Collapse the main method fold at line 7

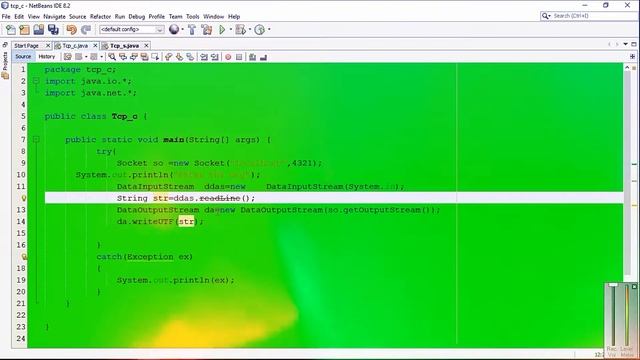pyautogui.click(x=36, y=140)
